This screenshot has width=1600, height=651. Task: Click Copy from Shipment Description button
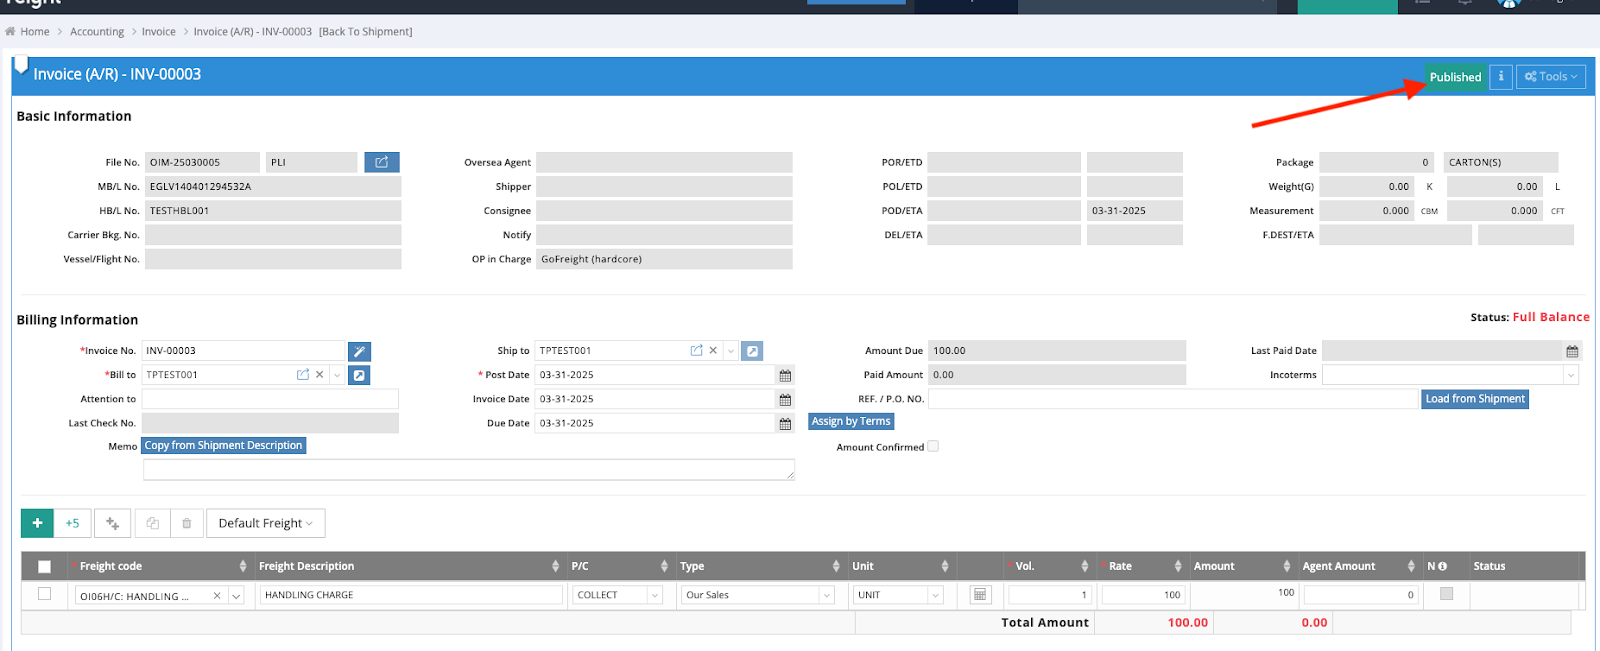223,446
